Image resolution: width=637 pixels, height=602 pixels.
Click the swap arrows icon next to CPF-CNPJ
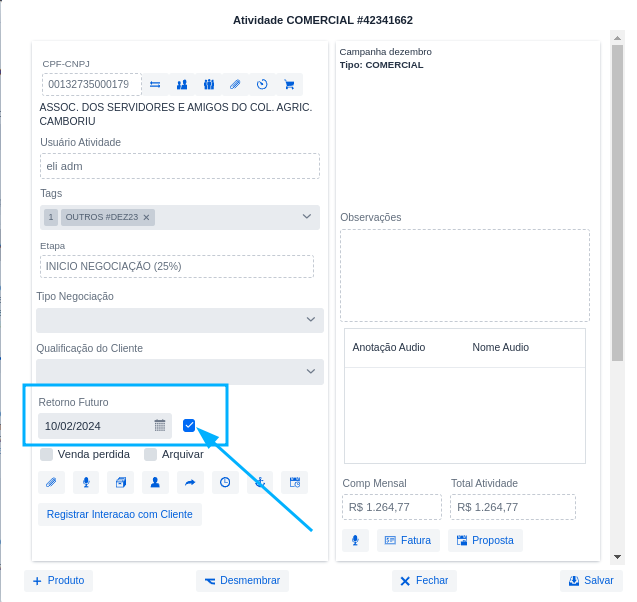tap(155, 85)
